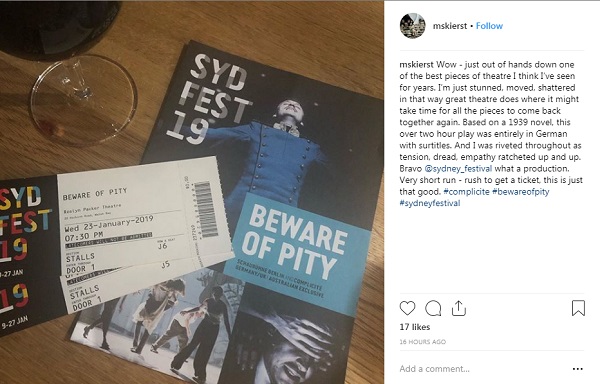Open the #complicite hashtag
Image resolution: width=600 pixels, height=384 pixels.
(x=466, y=192)
